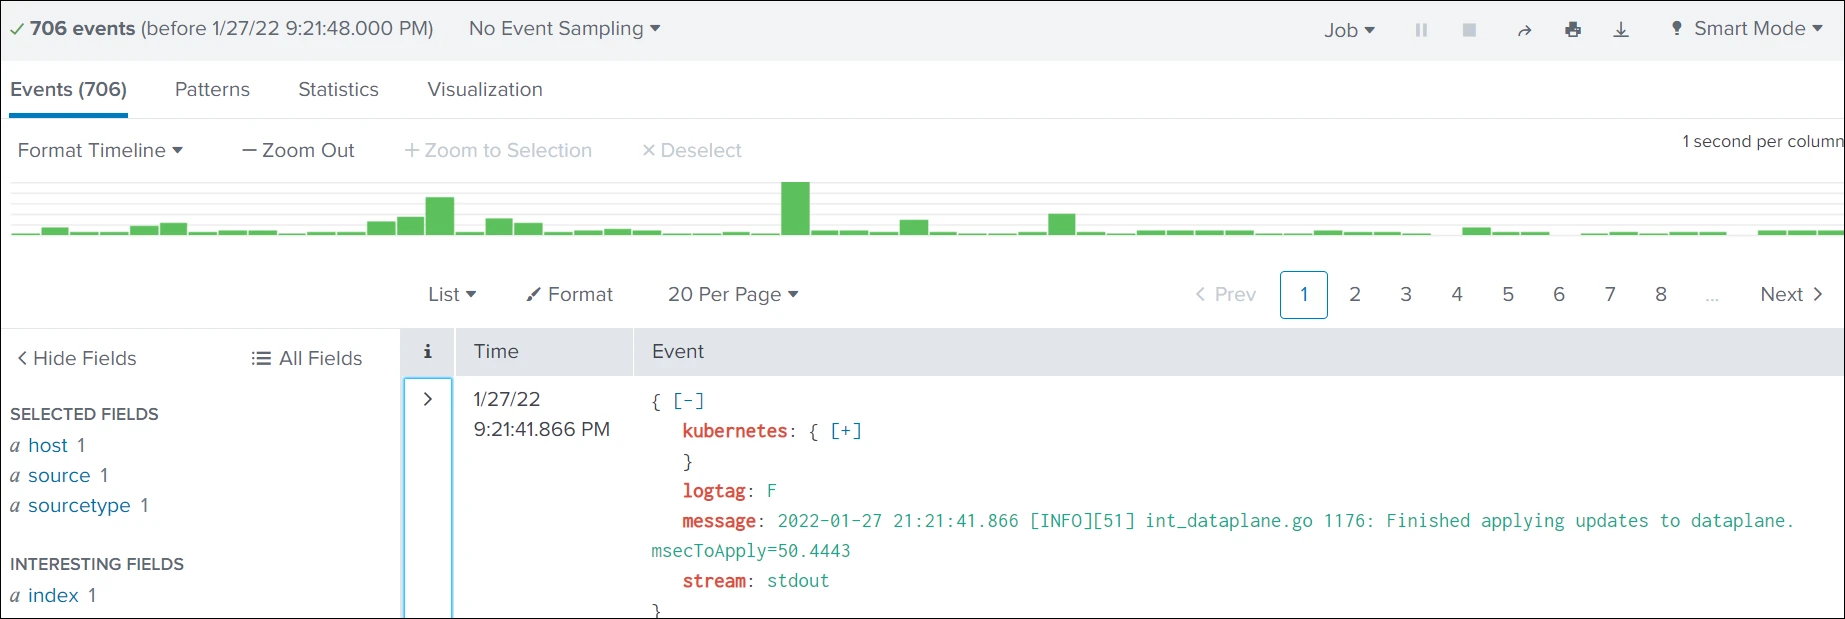Viewport: 1845px width, 619px height.
Task: Export results with download icon
Action: (x=1621, y=30)
